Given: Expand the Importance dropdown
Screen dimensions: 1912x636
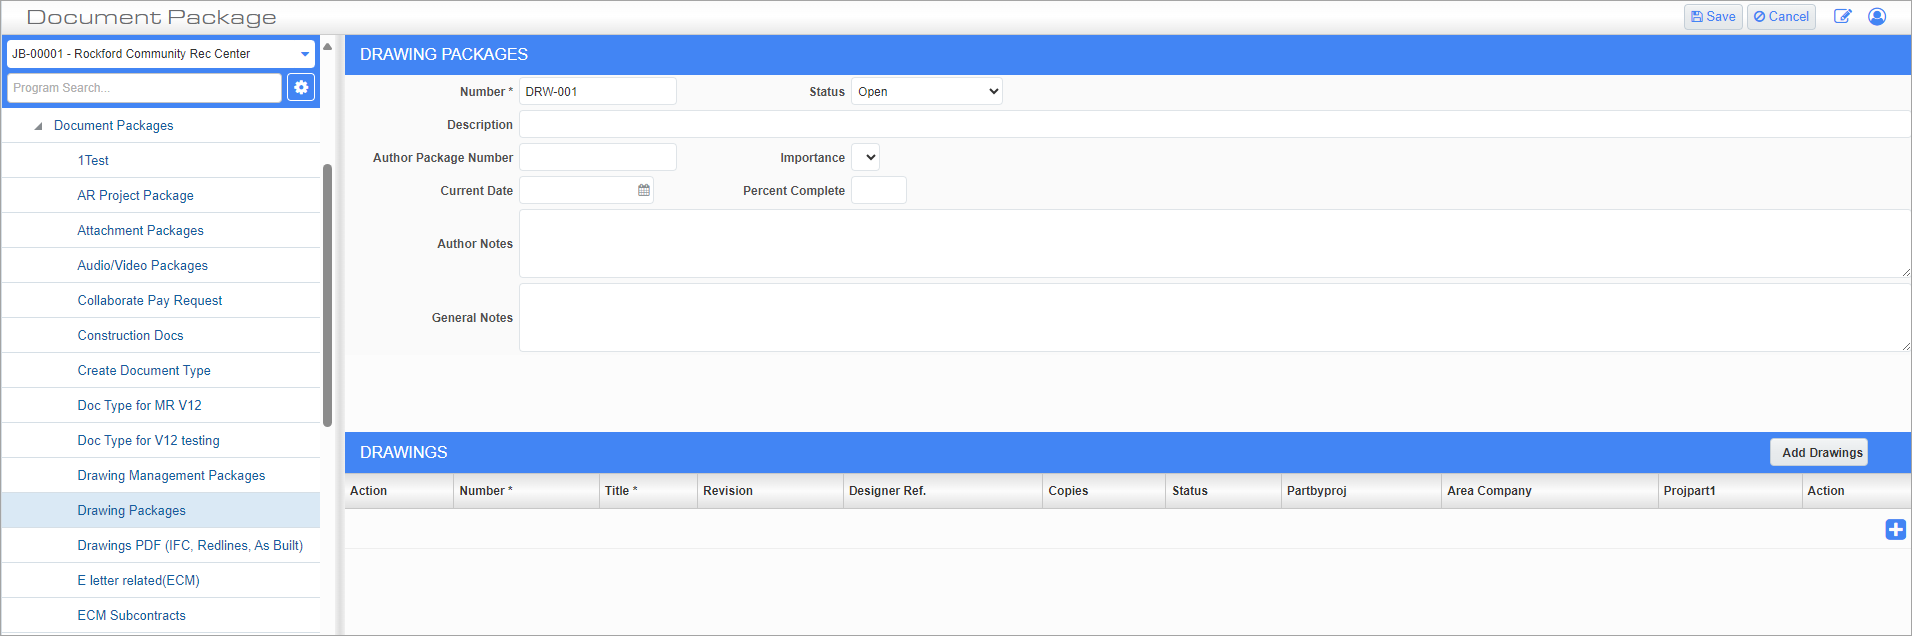Looking at the screenshot, I should coord(866,158).
